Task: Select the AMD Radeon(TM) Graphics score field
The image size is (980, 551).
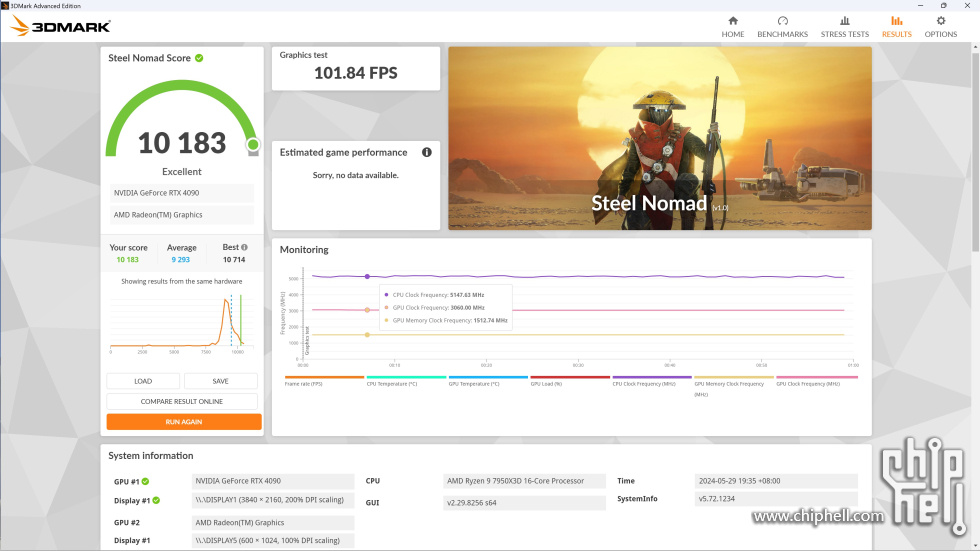Action: tap(182, 215)
